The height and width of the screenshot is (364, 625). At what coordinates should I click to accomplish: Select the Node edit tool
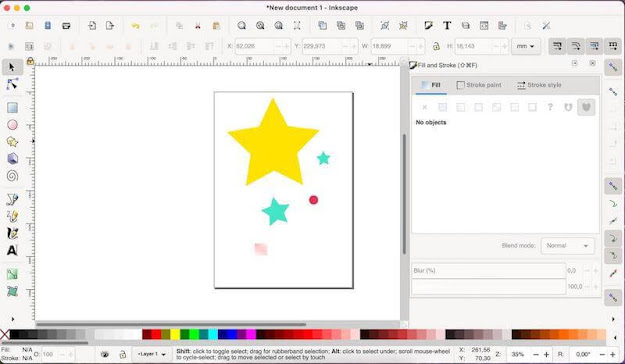point(12,84)
